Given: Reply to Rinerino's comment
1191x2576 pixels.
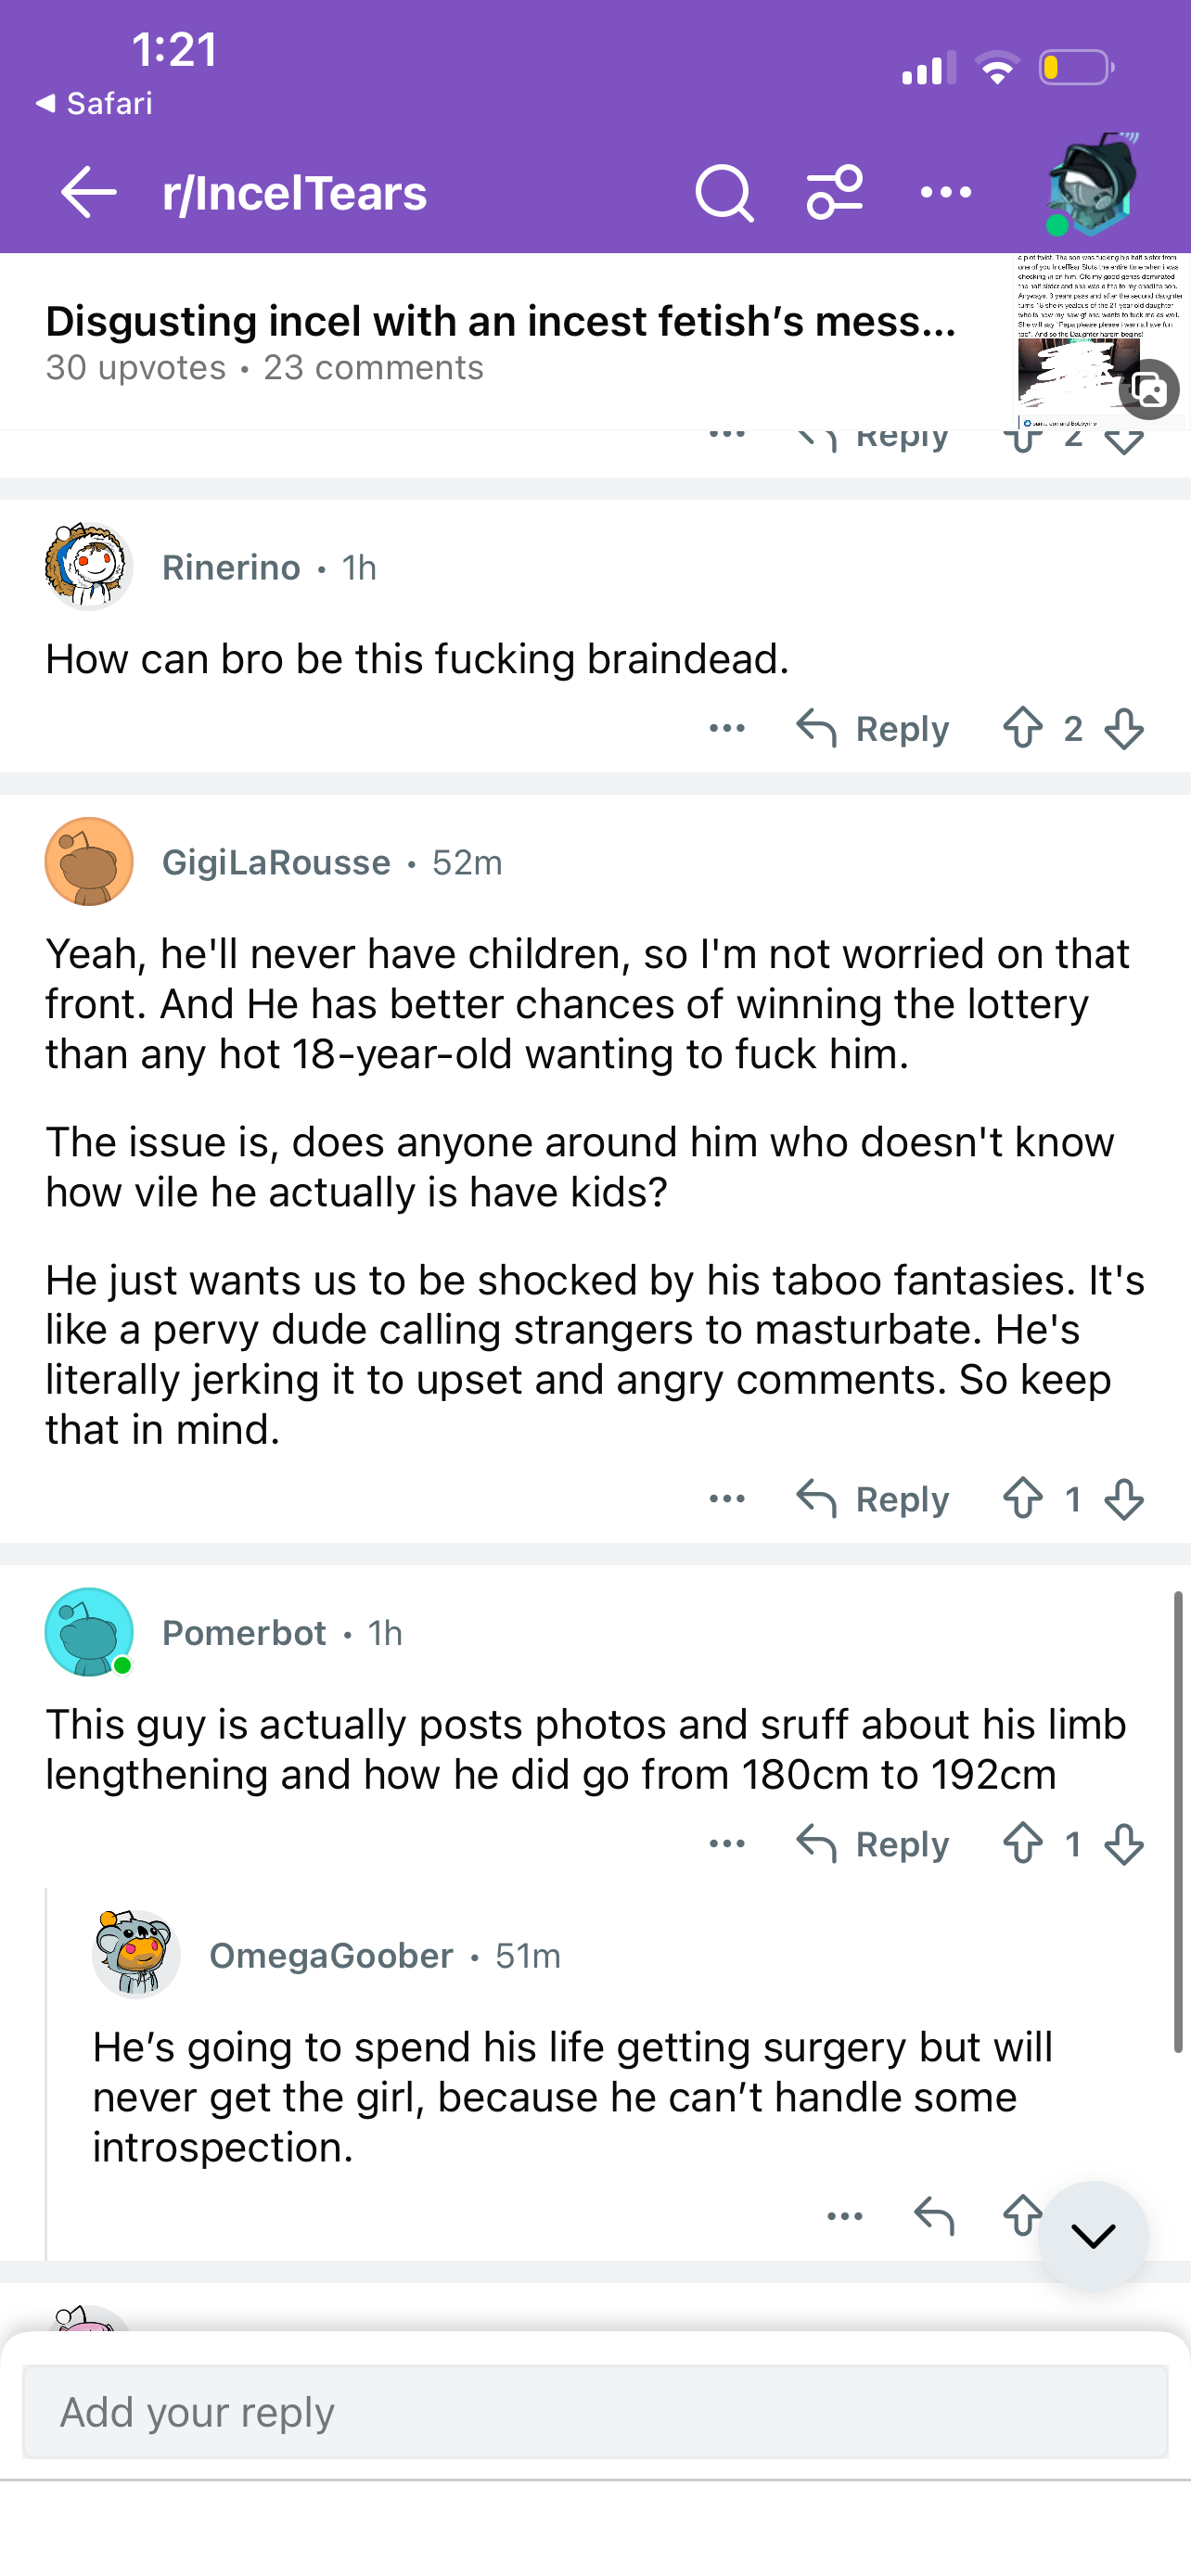Looking at the screenshot, I should [873, 728].
